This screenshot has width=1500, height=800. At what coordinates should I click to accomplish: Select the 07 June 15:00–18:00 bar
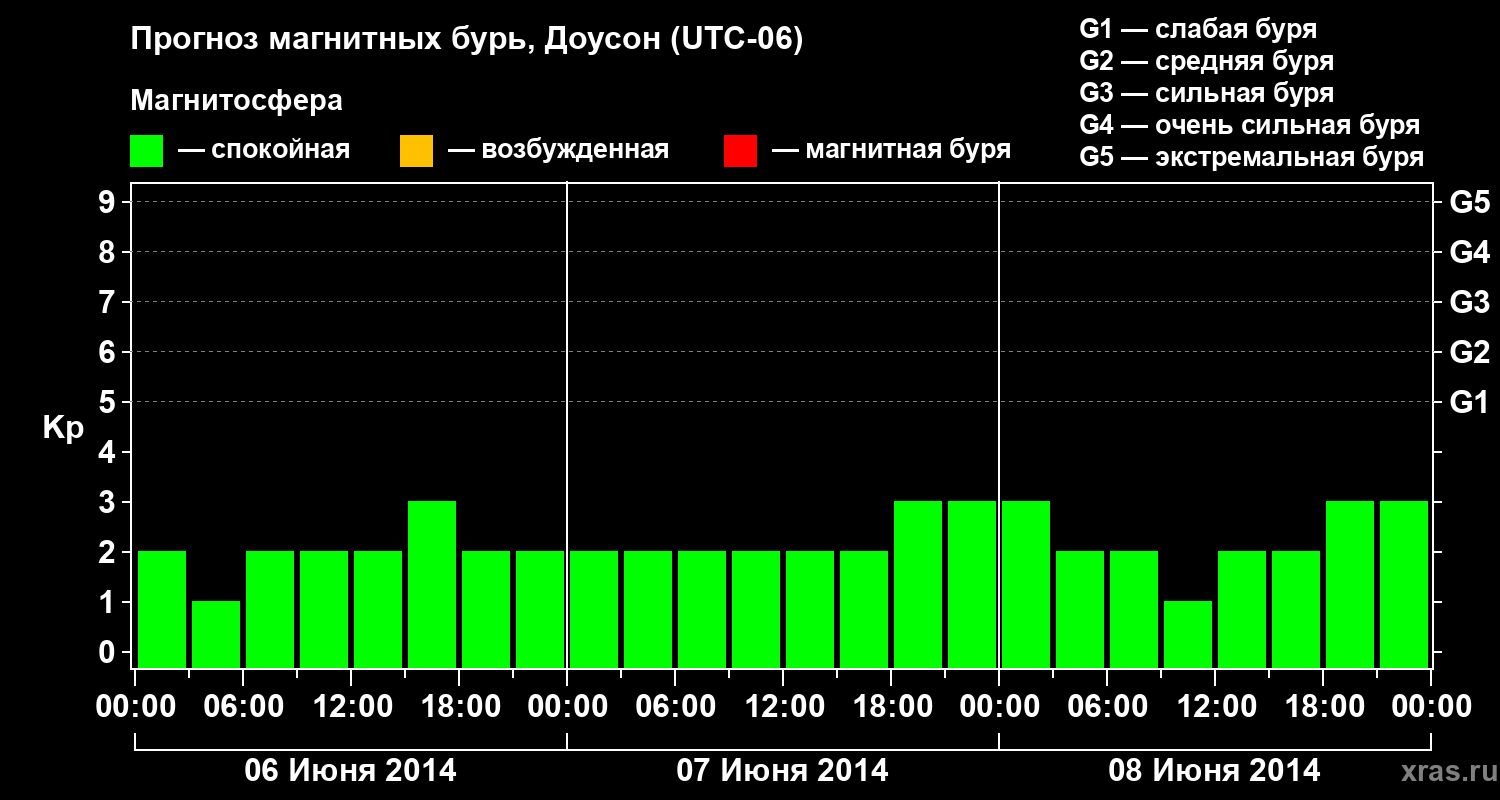[864, 609]
